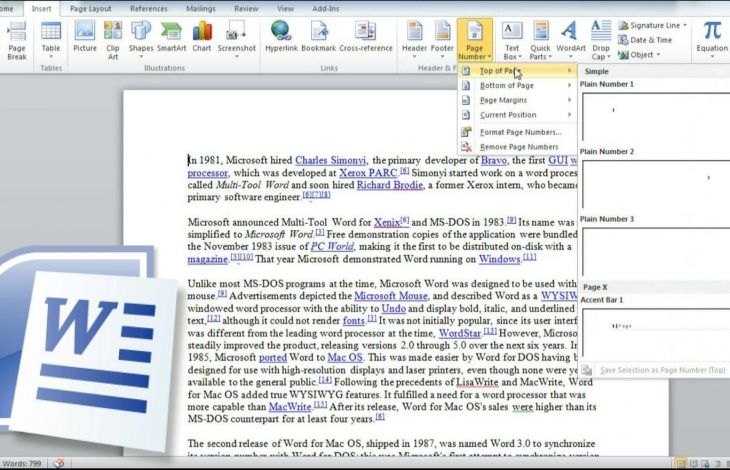
Task: Insert an Equation
Action: [712, 40]
